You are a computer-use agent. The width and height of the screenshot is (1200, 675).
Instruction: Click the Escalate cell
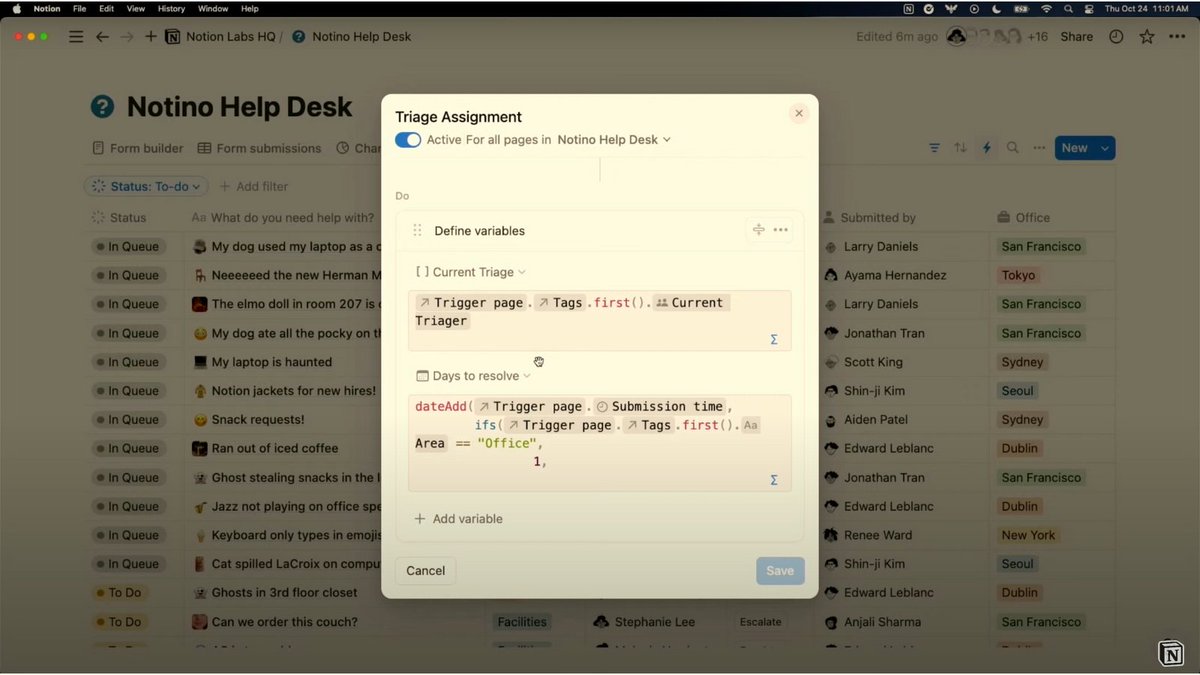coord(761,622)
